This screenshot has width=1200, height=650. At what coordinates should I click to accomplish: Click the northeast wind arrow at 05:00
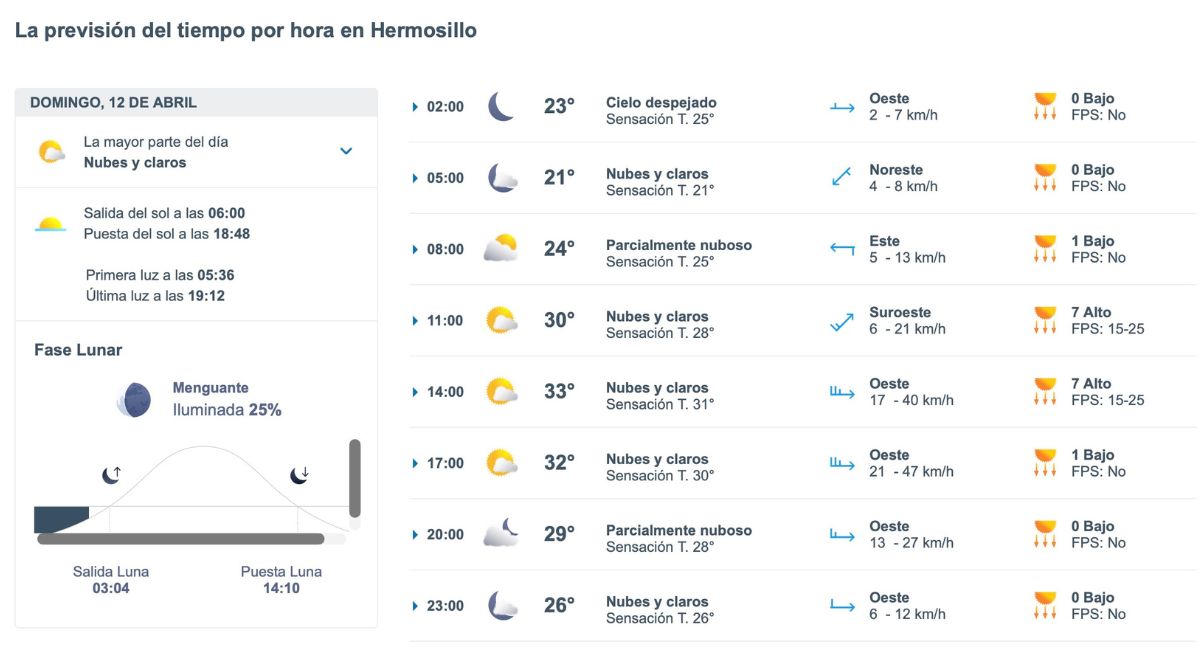(x=843, y=178)
